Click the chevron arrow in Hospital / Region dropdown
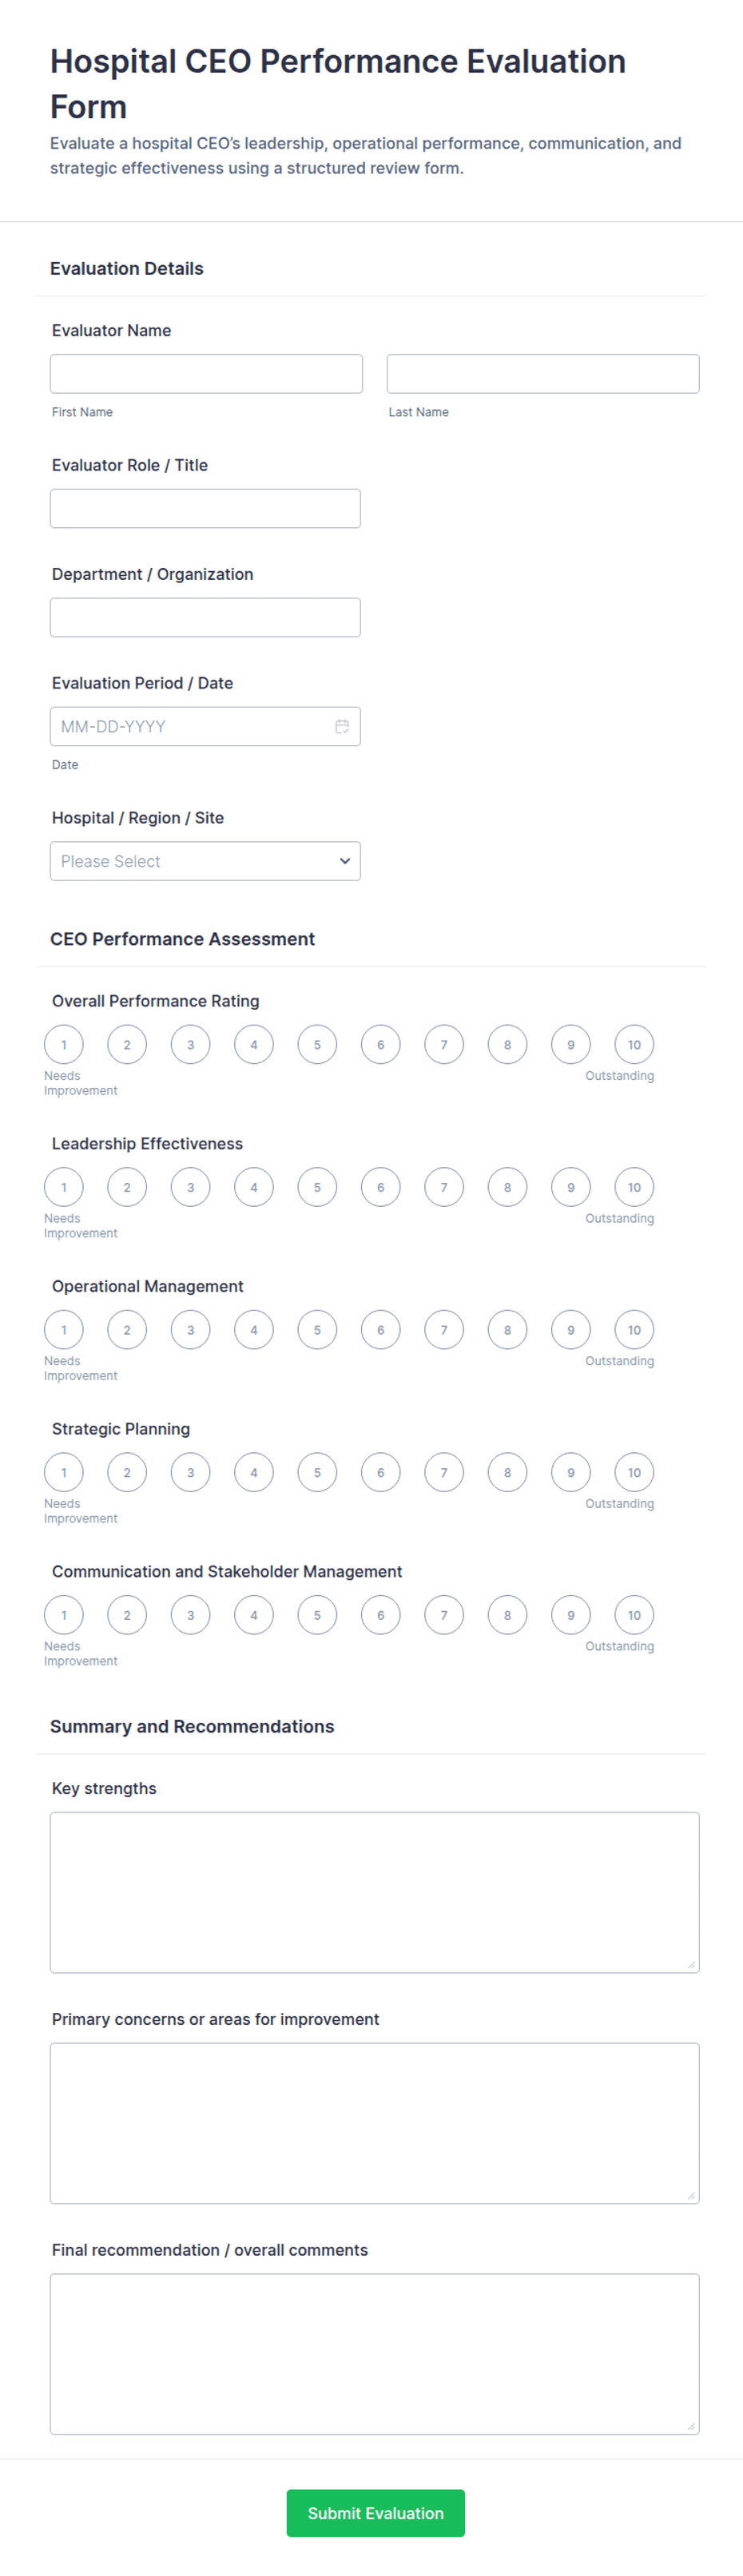This screenshot has width=743, height=2576. point(345,861)
